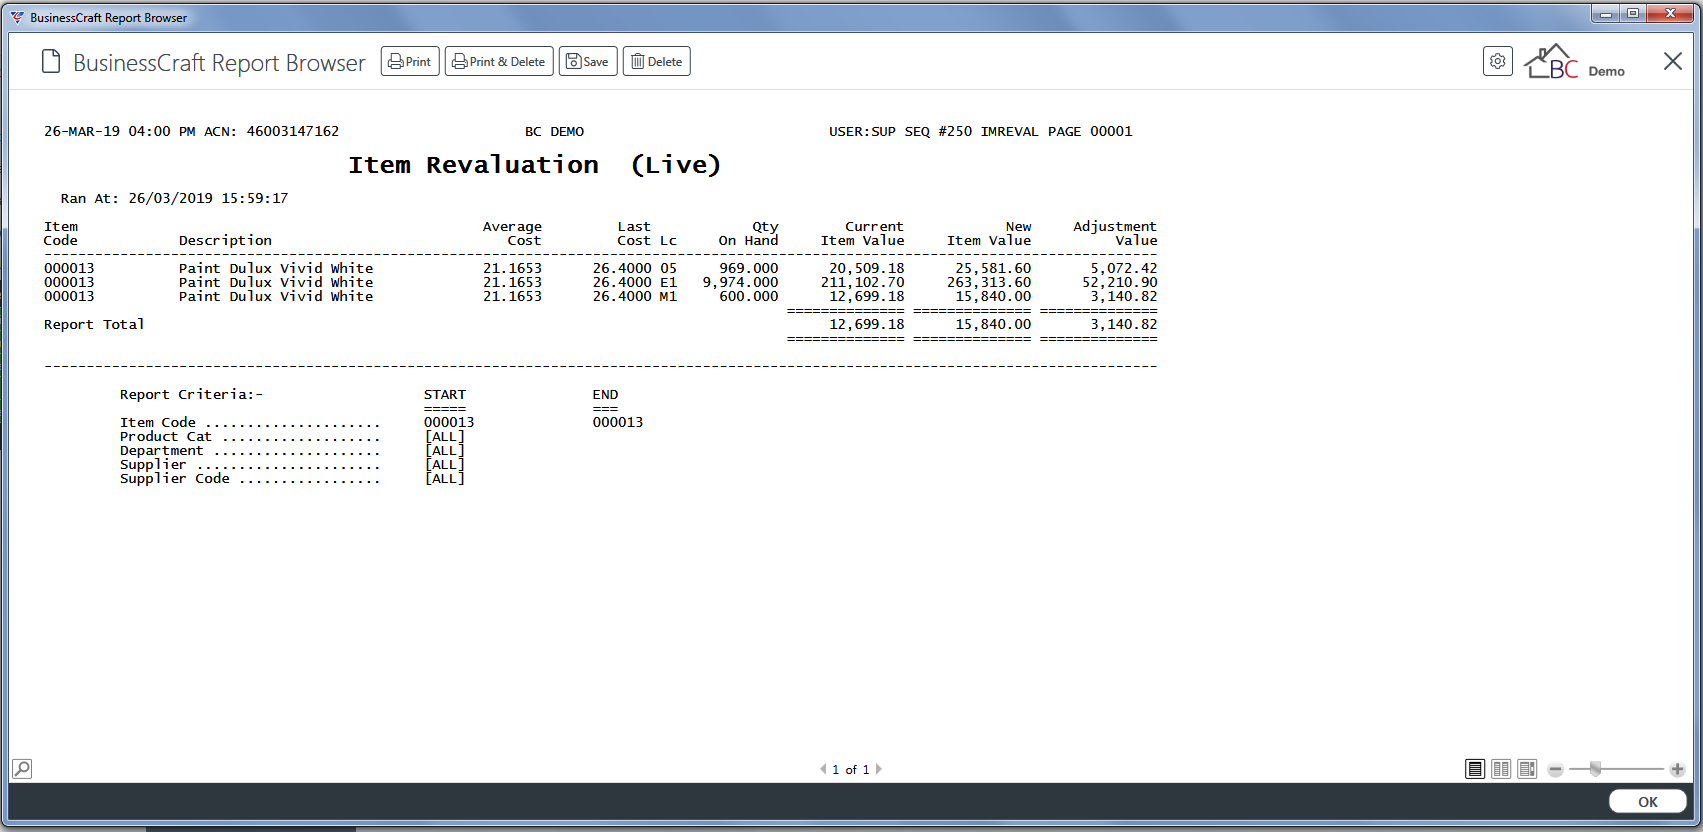The height and width of the screenshot is (832, 1703).
Task: Click adjustment value 52,210.90
Action: [x=1120, y=282]
